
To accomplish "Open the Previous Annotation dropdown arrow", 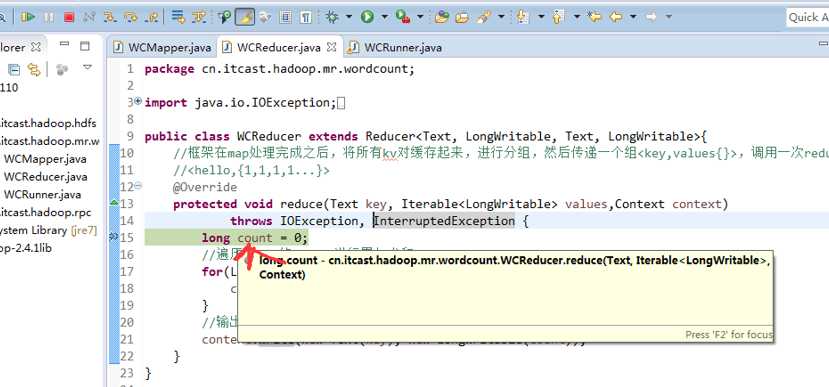I will 577,17.
